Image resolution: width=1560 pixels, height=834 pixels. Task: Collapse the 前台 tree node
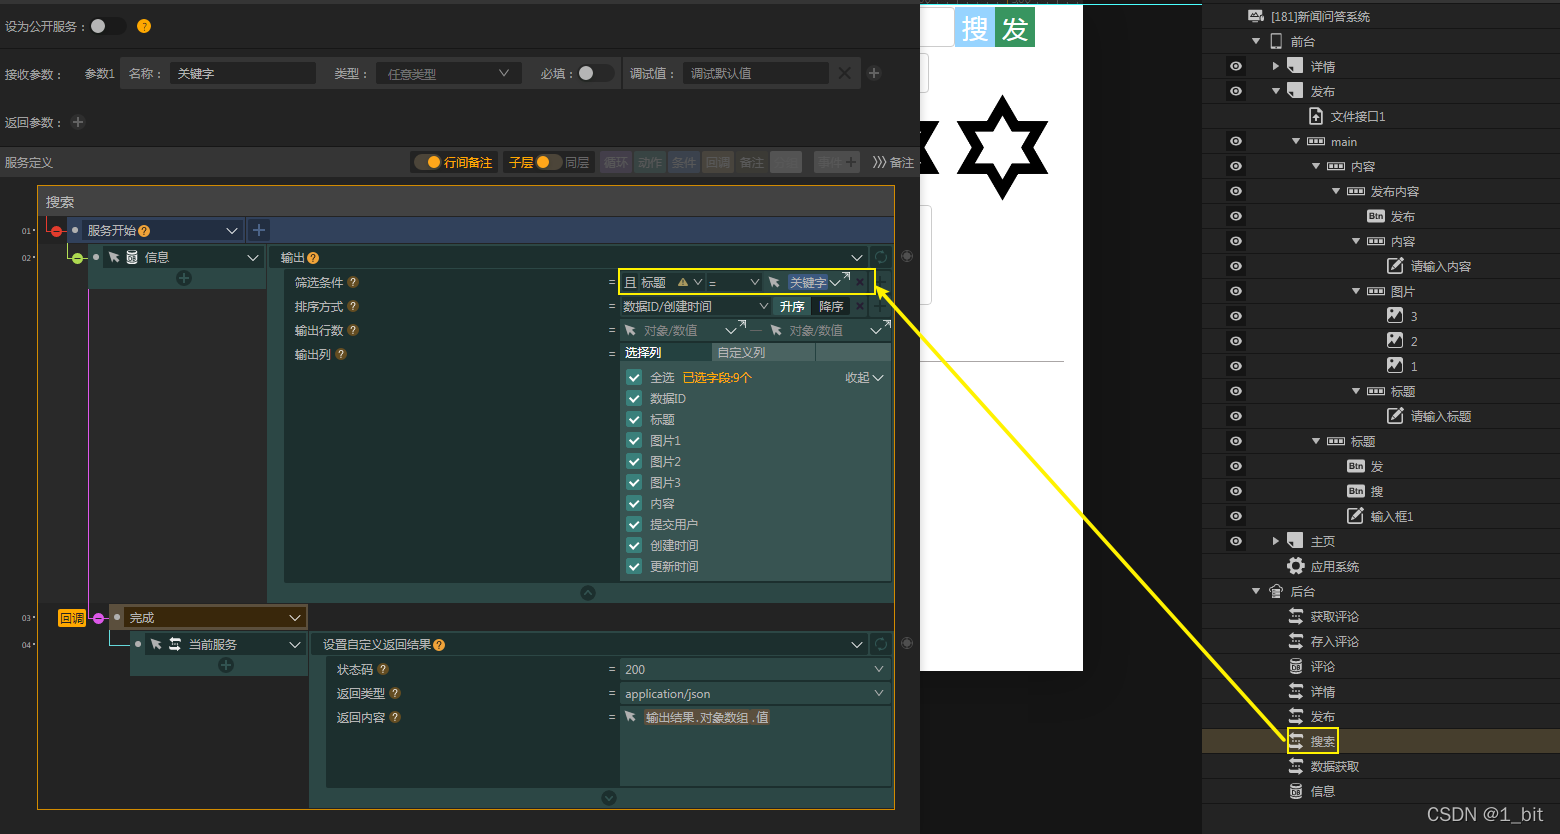tap(1256, 41)
